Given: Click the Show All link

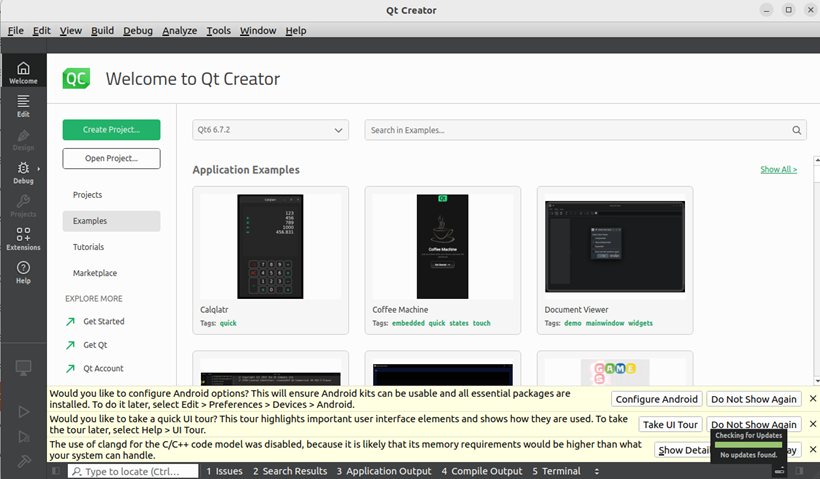Looking at the screenshot, I should click(779, 169).
